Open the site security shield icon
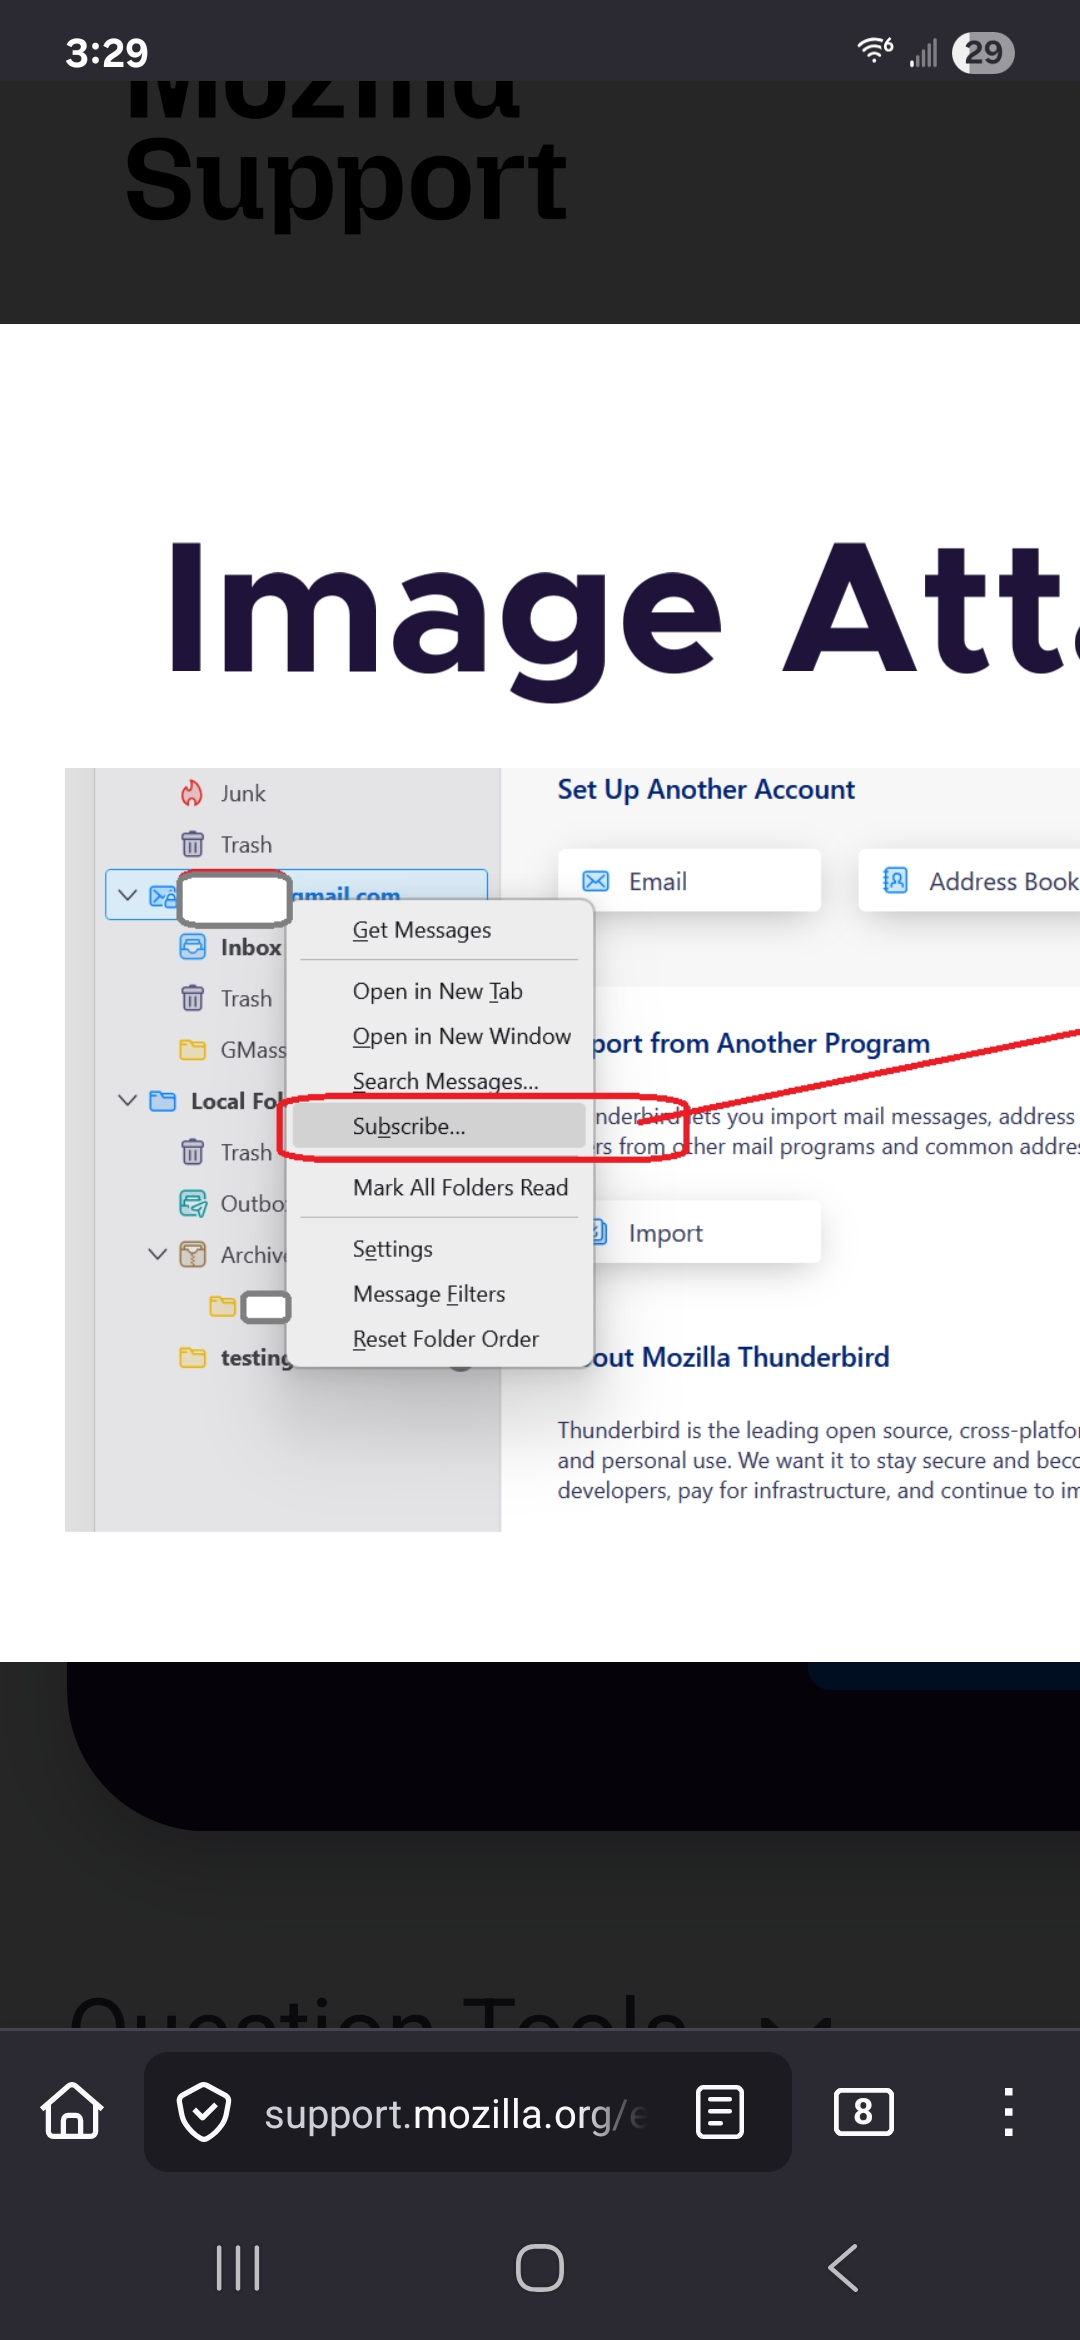 204,2112
